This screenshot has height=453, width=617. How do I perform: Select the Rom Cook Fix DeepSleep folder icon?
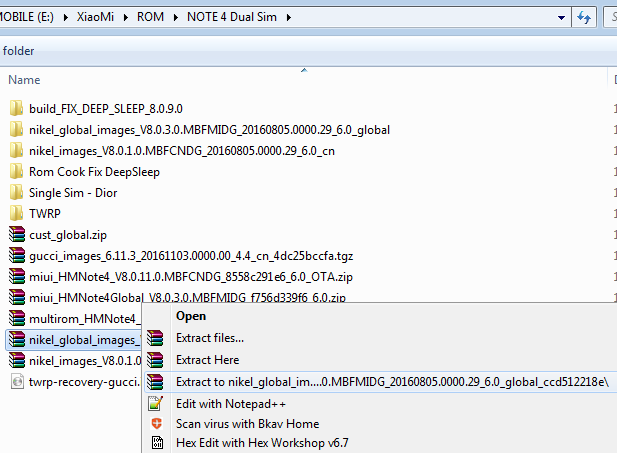[x=17, y=171]
